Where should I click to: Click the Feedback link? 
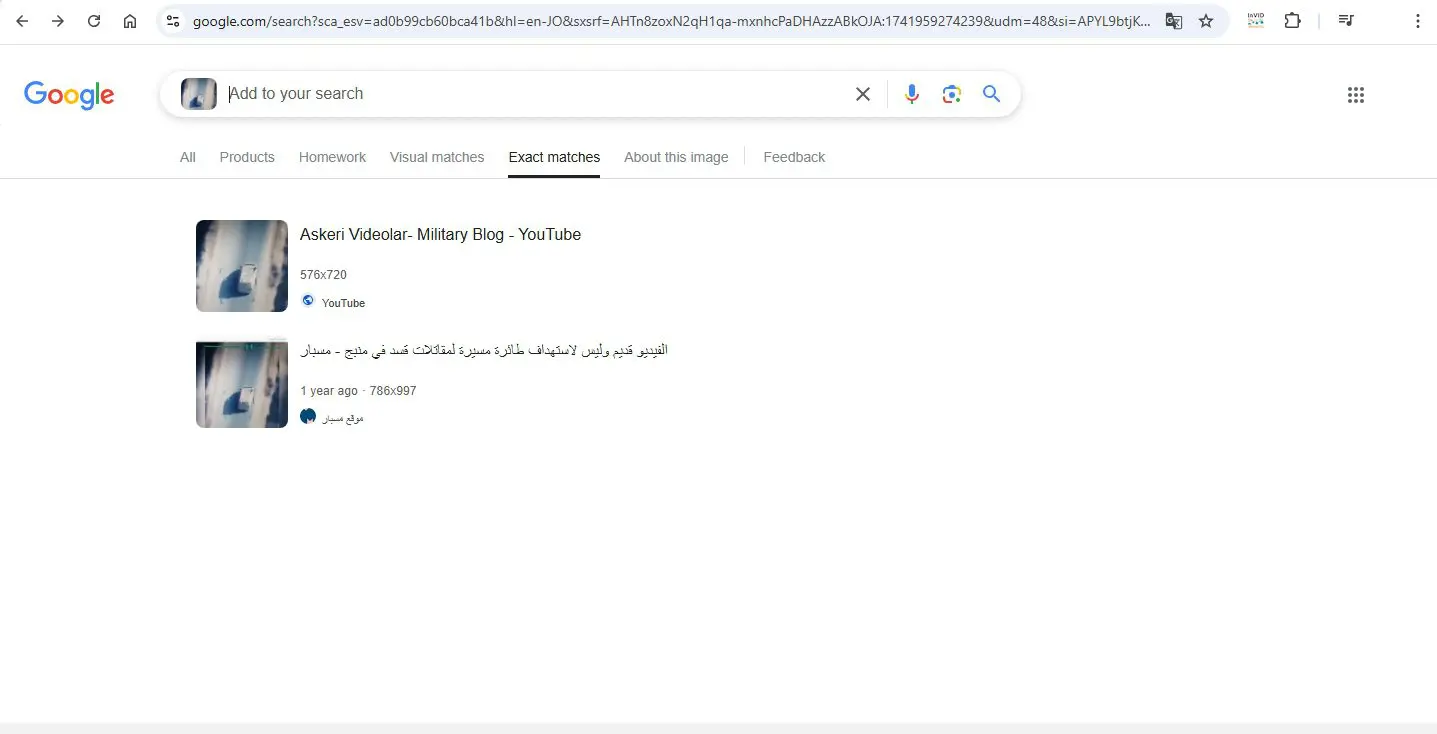point(794,157)
